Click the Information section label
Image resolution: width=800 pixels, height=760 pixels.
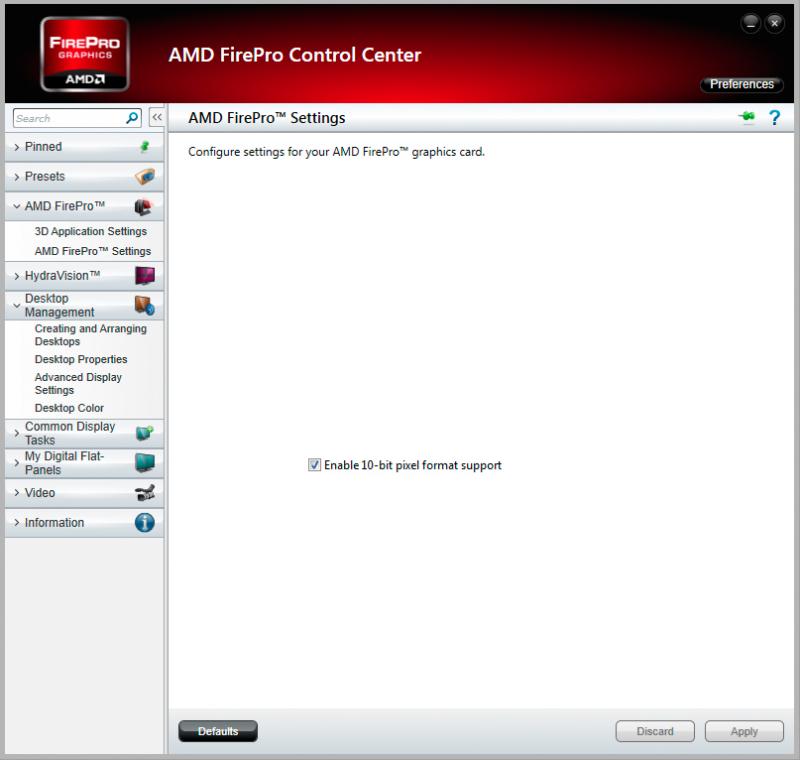55,523
